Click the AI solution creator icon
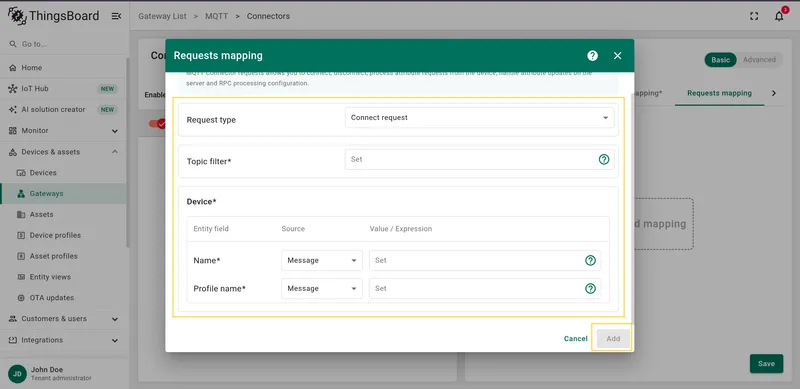The image size is (800, 389). click(13, 110)
